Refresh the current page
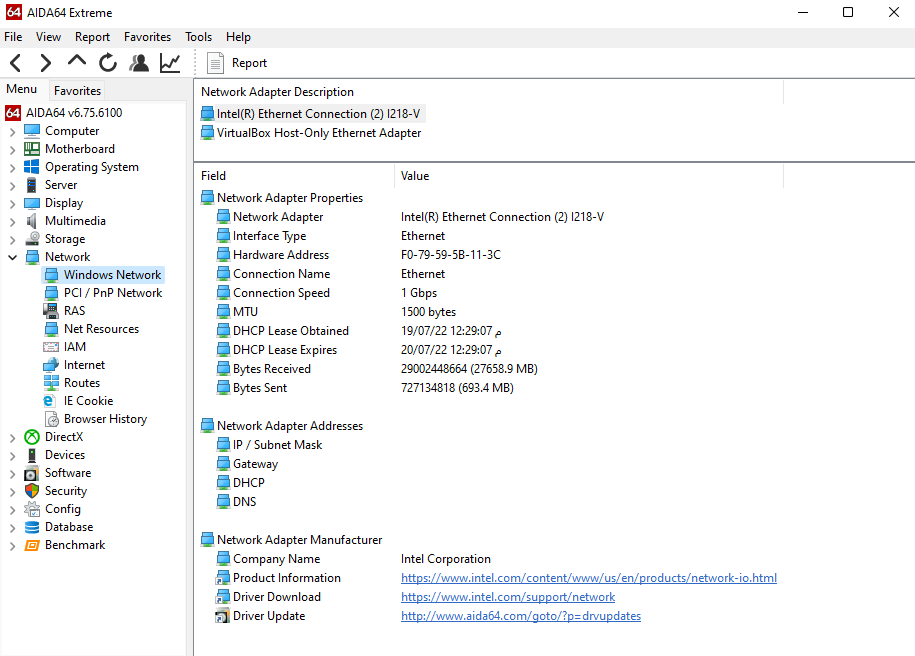915x656 pixels. point(107,62)
